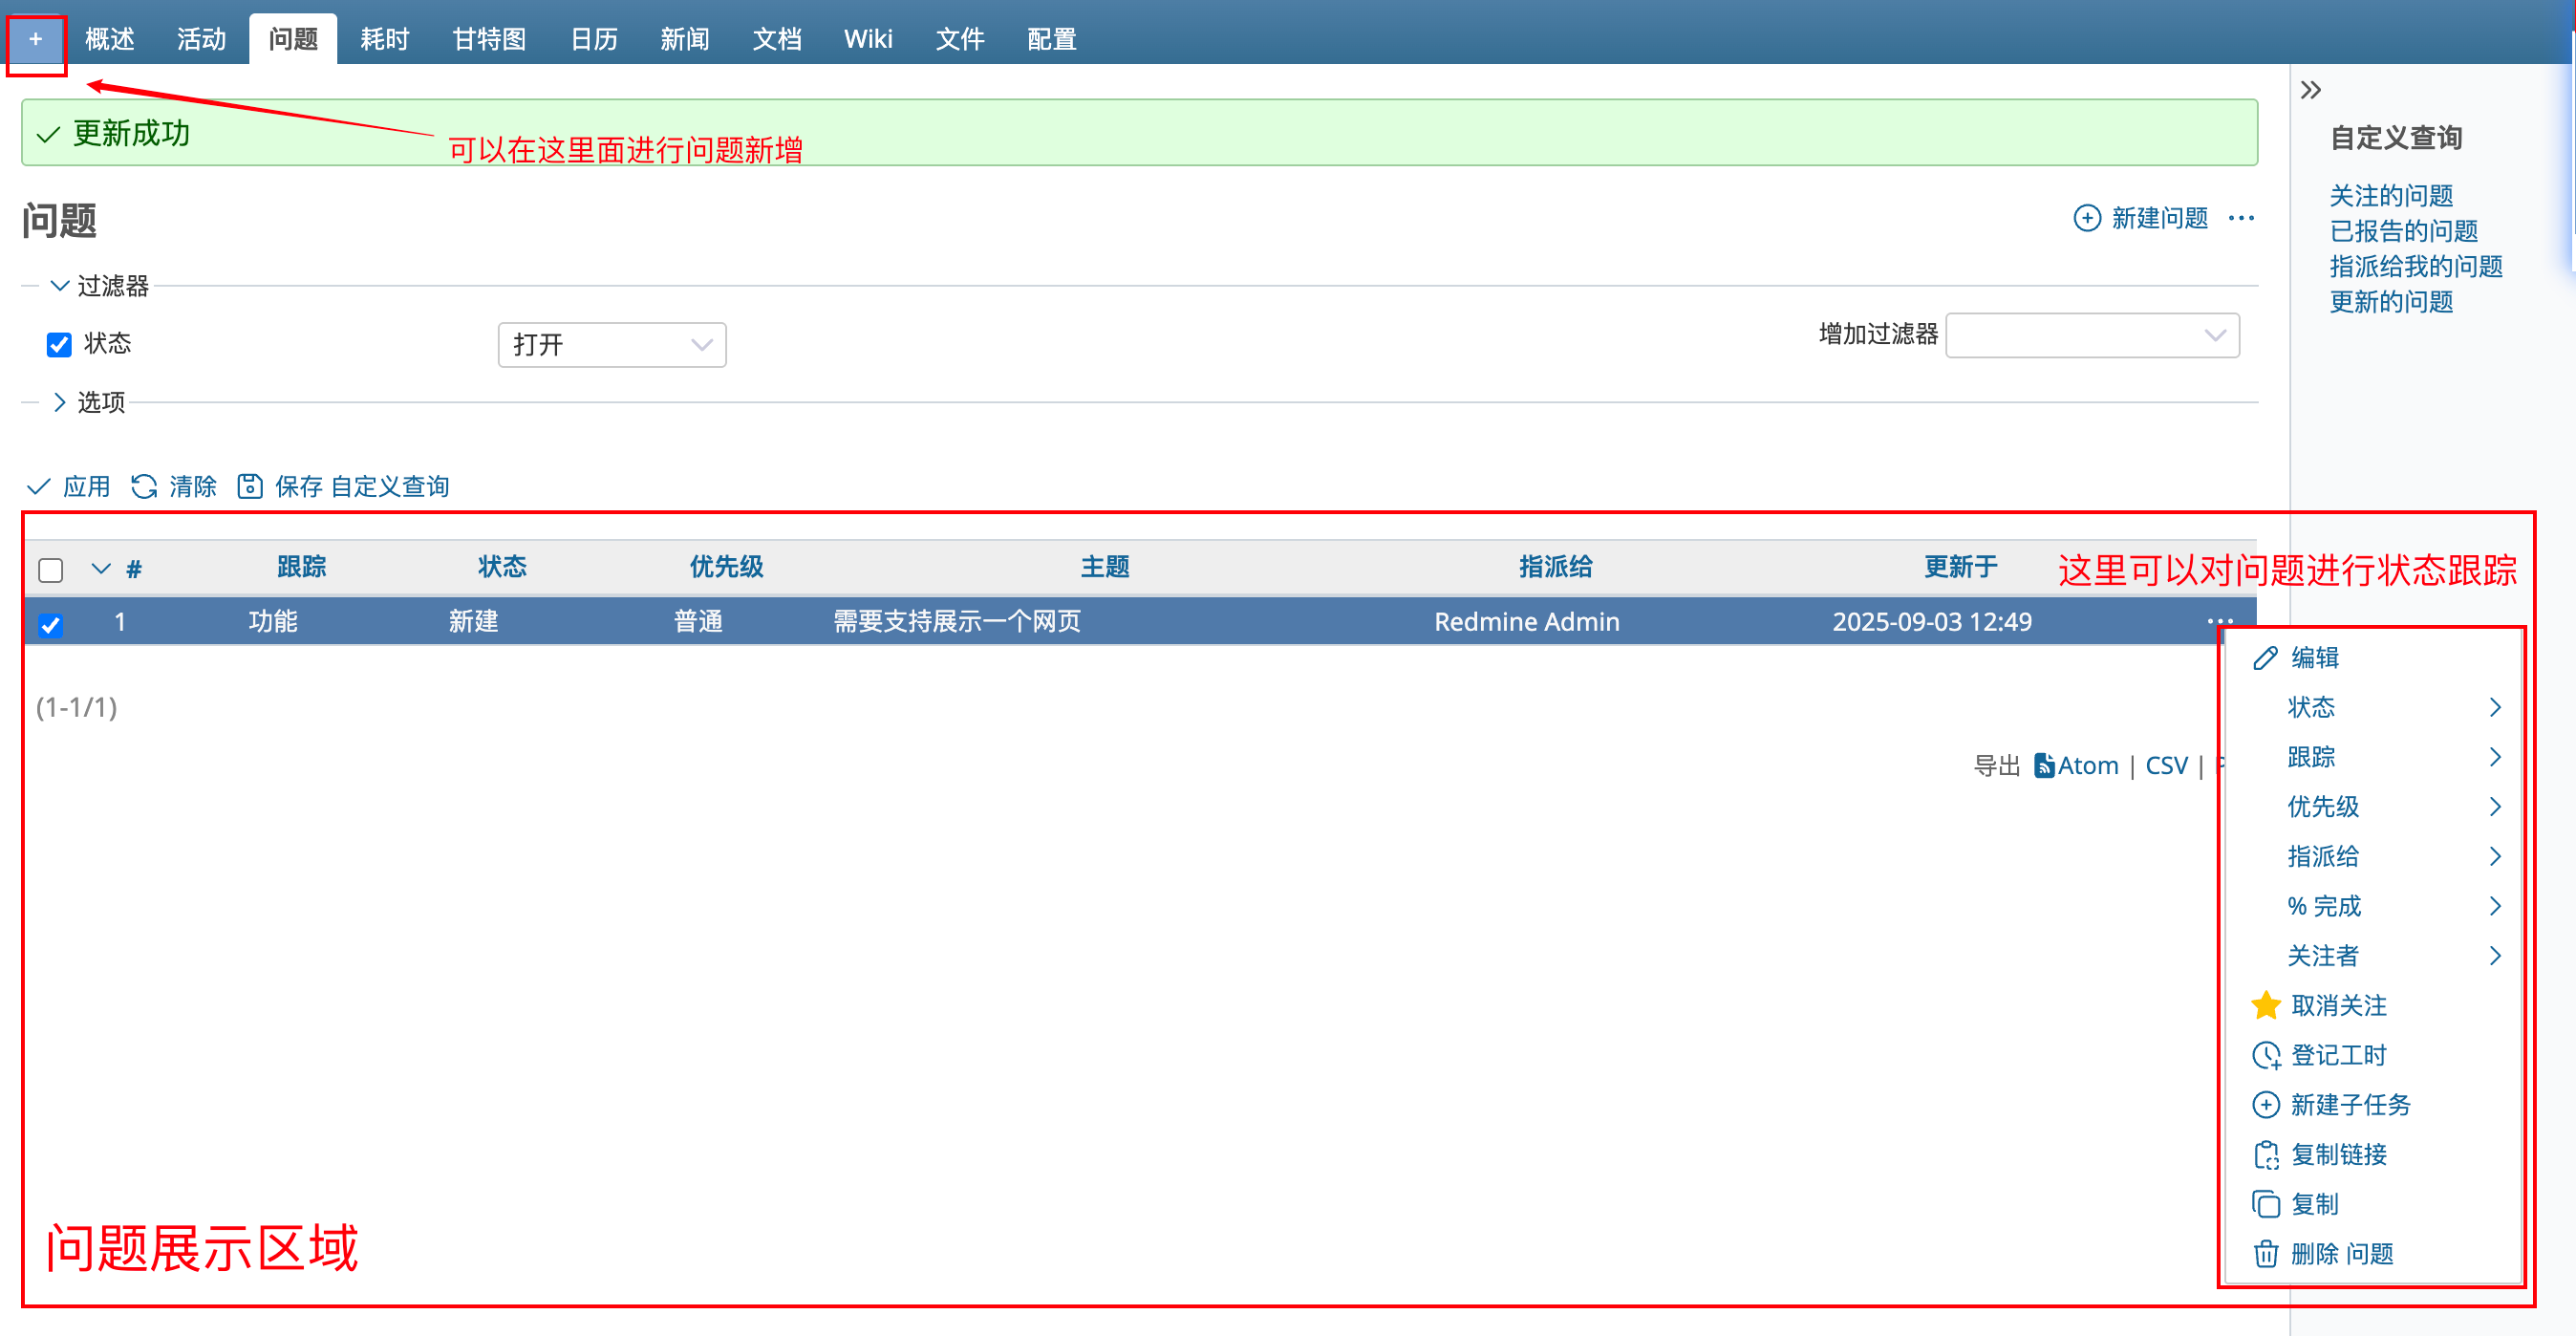2576x1336 pixels.
Task: Open the 日历 tab
Action: [594, 40]
